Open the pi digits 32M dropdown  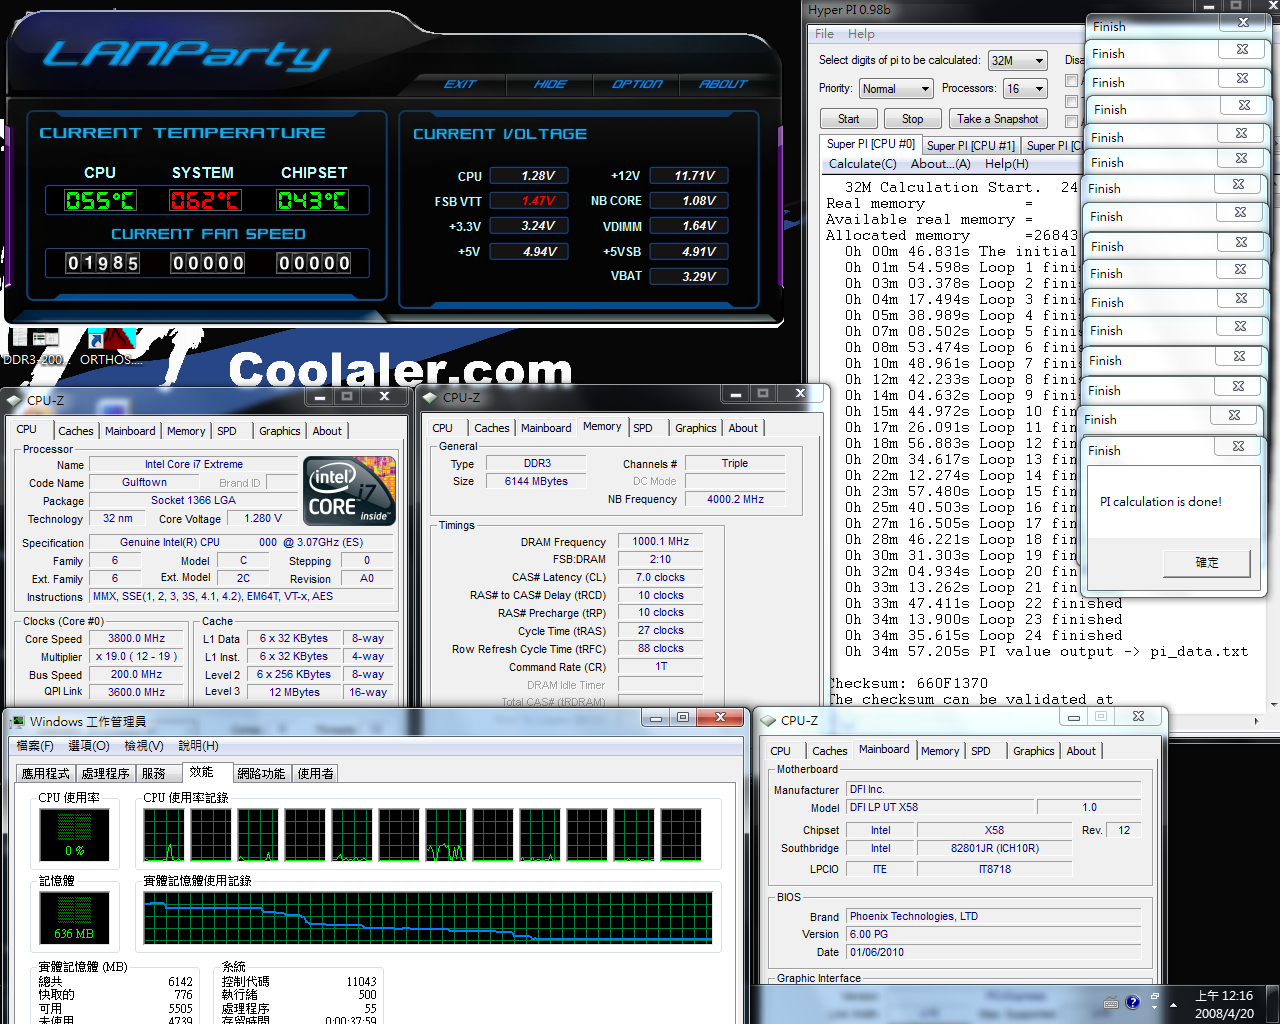coord(1017,61)
